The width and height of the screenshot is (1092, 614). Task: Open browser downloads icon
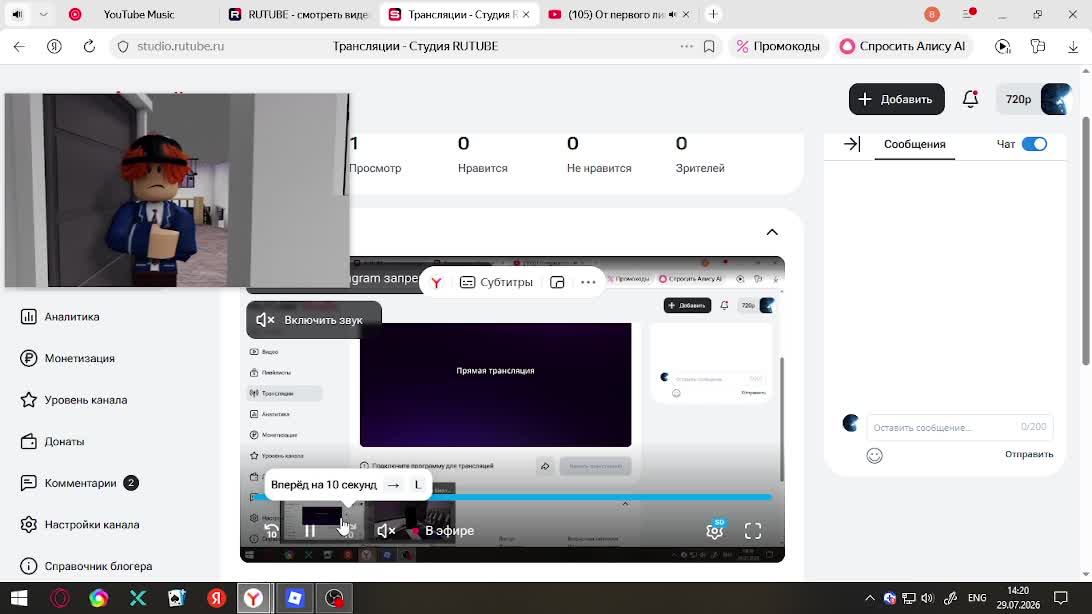[1072, 47]
